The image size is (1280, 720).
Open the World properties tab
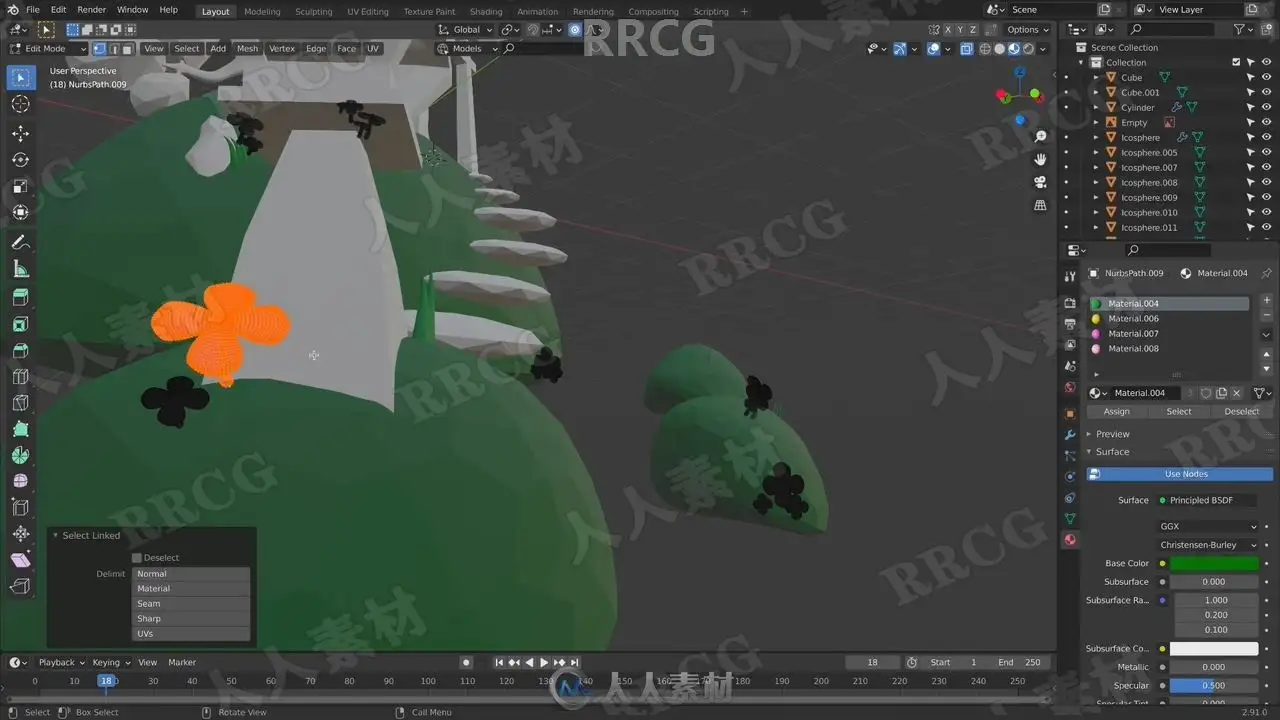pos(1070,387)
